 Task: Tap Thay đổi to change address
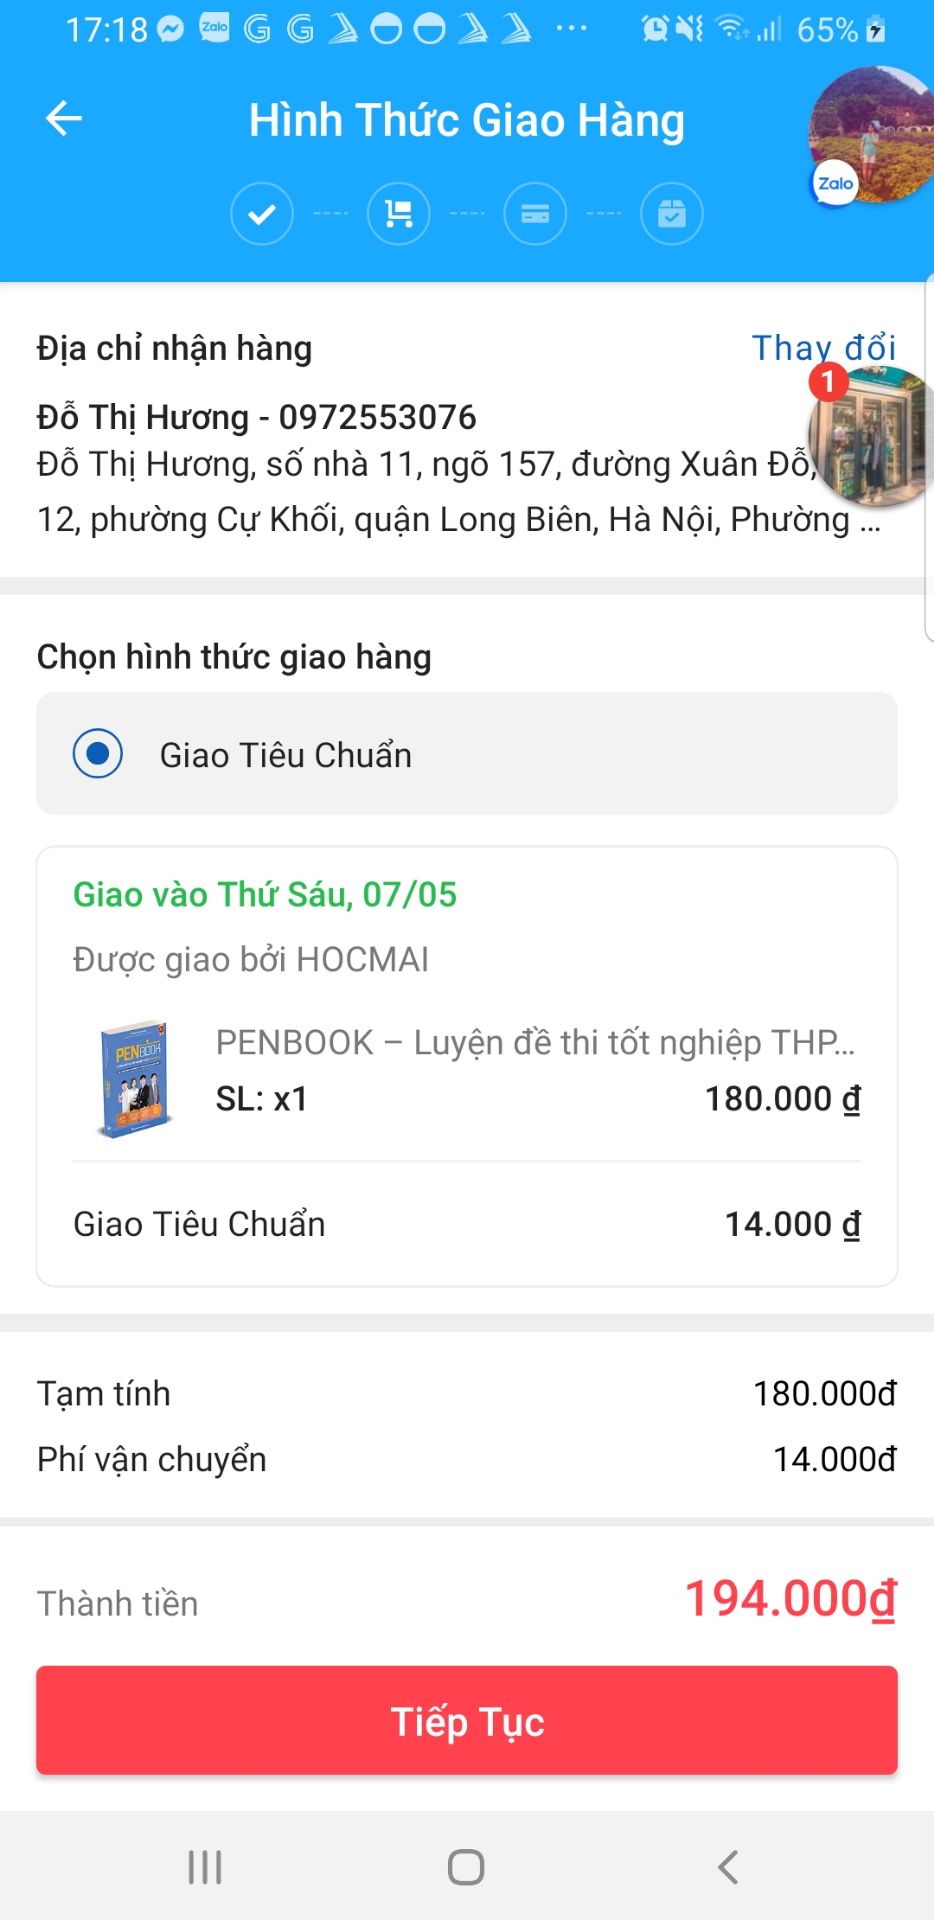coord(823,348)
